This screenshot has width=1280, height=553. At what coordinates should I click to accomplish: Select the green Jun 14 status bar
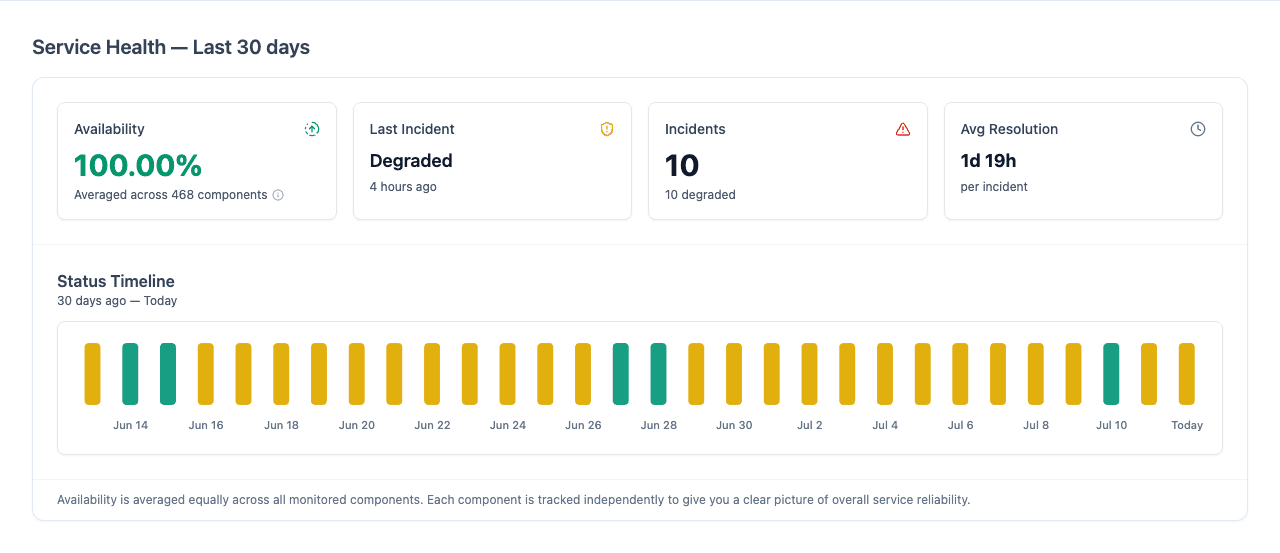tap(130, 374)
